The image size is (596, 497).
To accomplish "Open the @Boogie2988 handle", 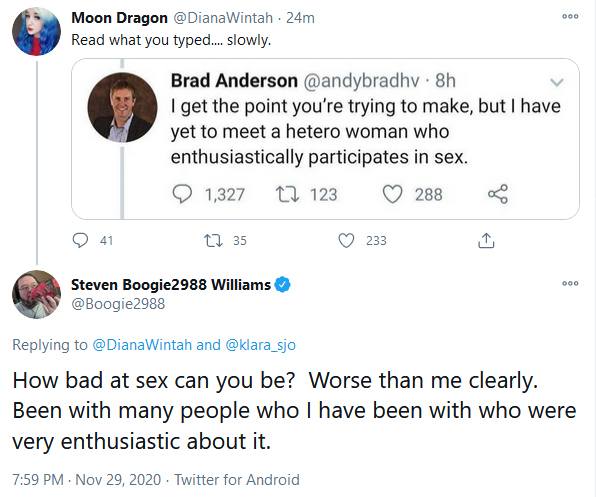I will pos(118,304).
